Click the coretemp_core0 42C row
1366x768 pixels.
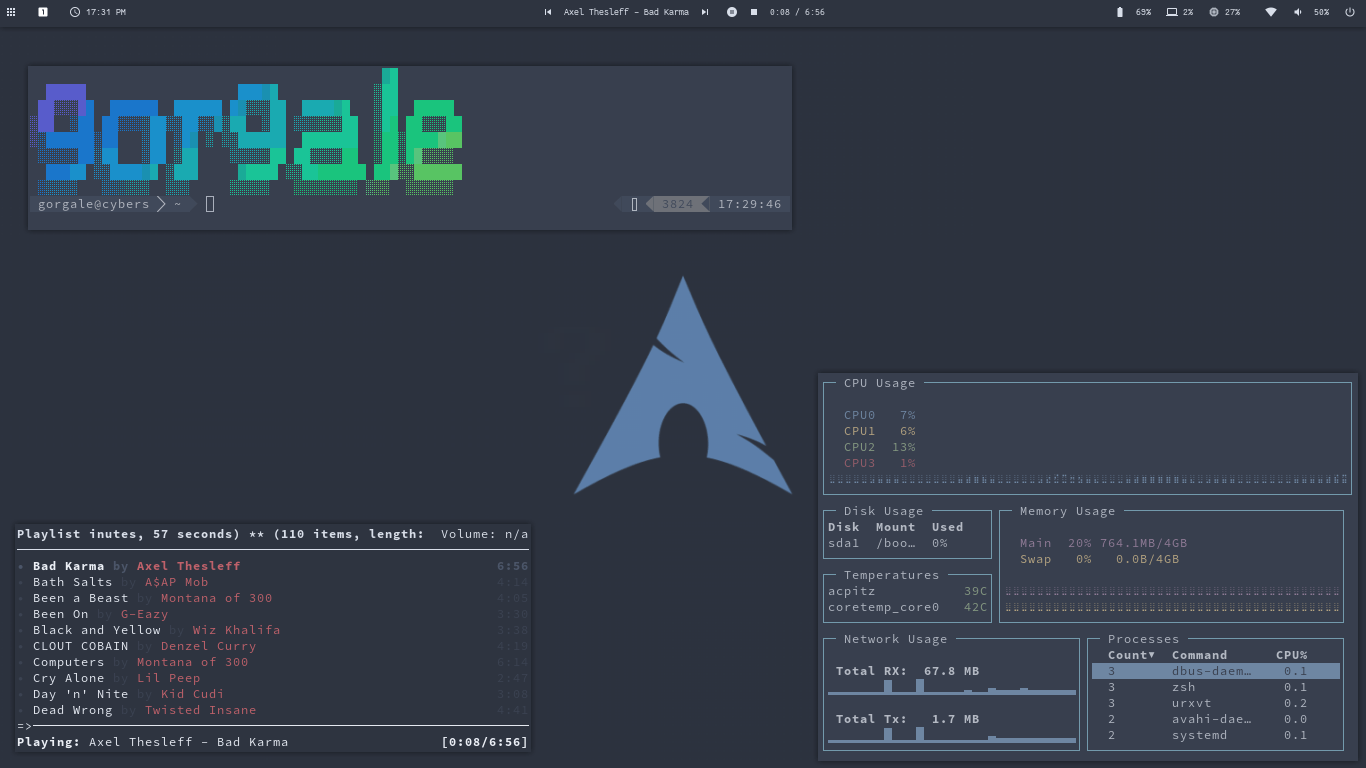(x=907, y=607)
